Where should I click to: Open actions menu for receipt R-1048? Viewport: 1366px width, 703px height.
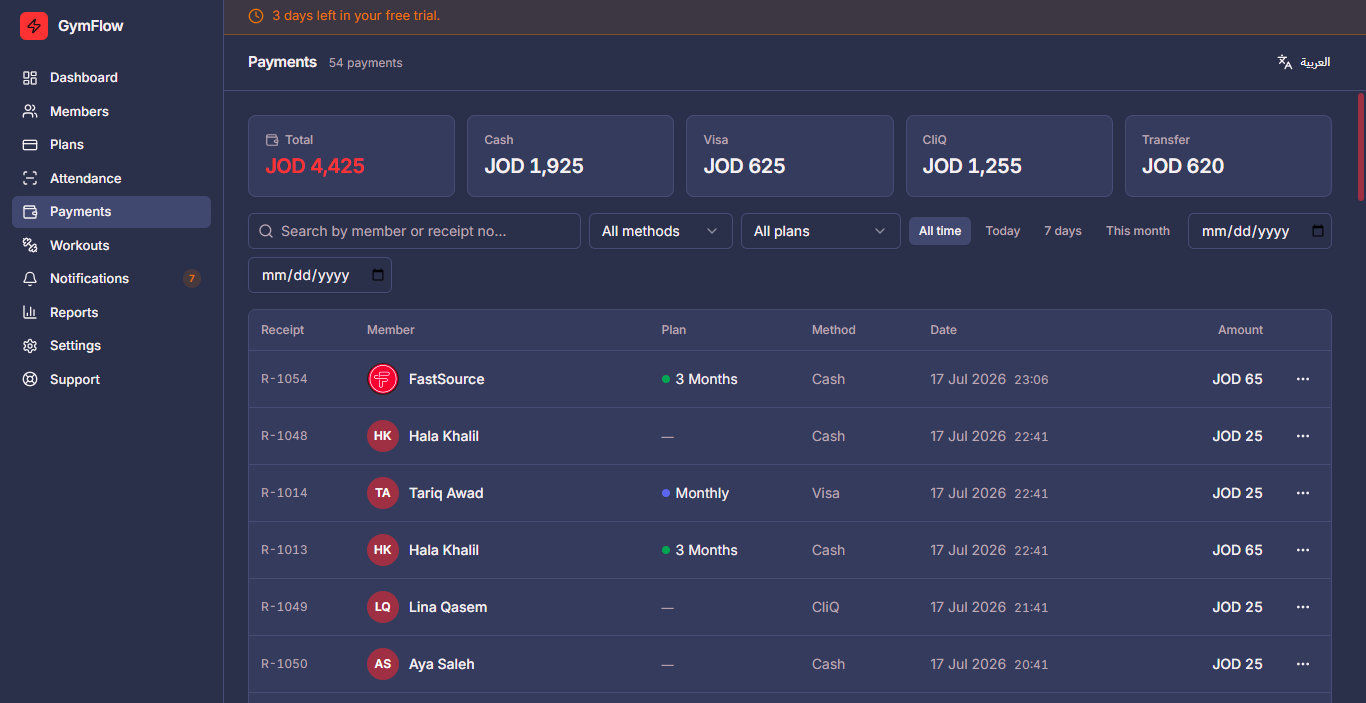pos(1303,436)
